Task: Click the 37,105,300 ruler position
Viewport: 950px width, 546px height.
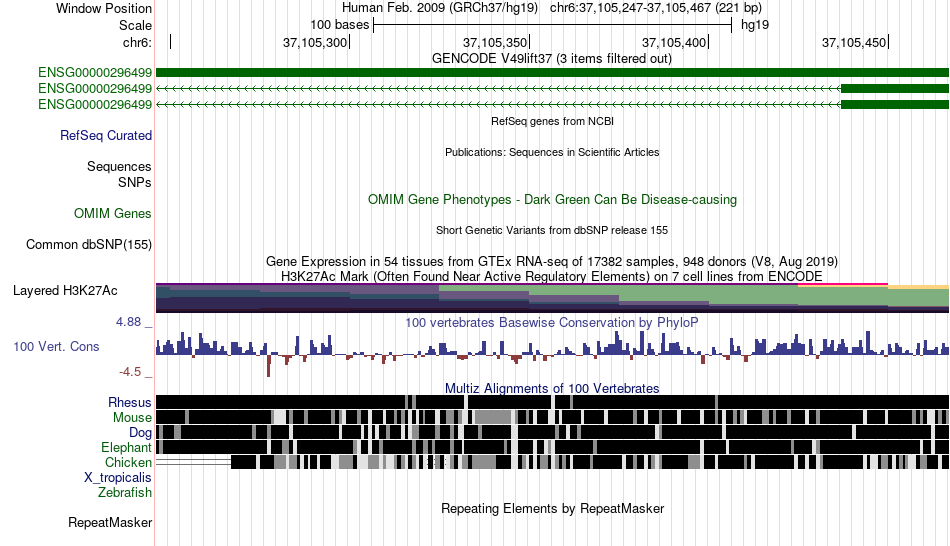Action: [x=315, y=42]
